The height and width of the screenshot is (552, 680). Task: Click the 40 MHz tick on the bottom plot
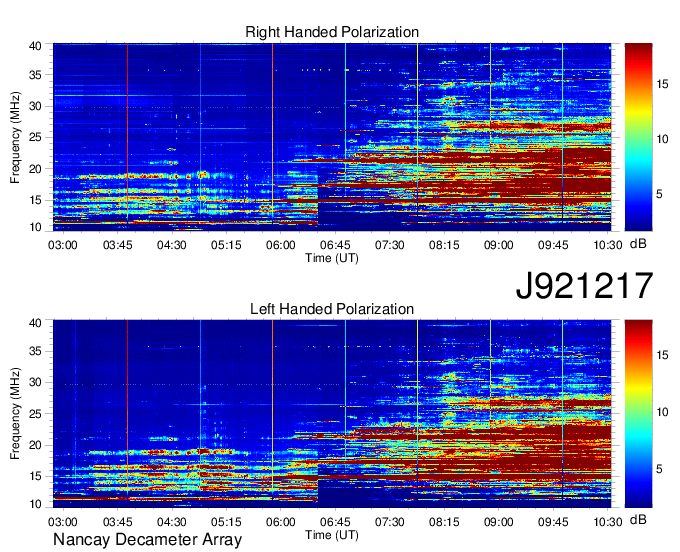pyautogui.click(x=36, y=323)
